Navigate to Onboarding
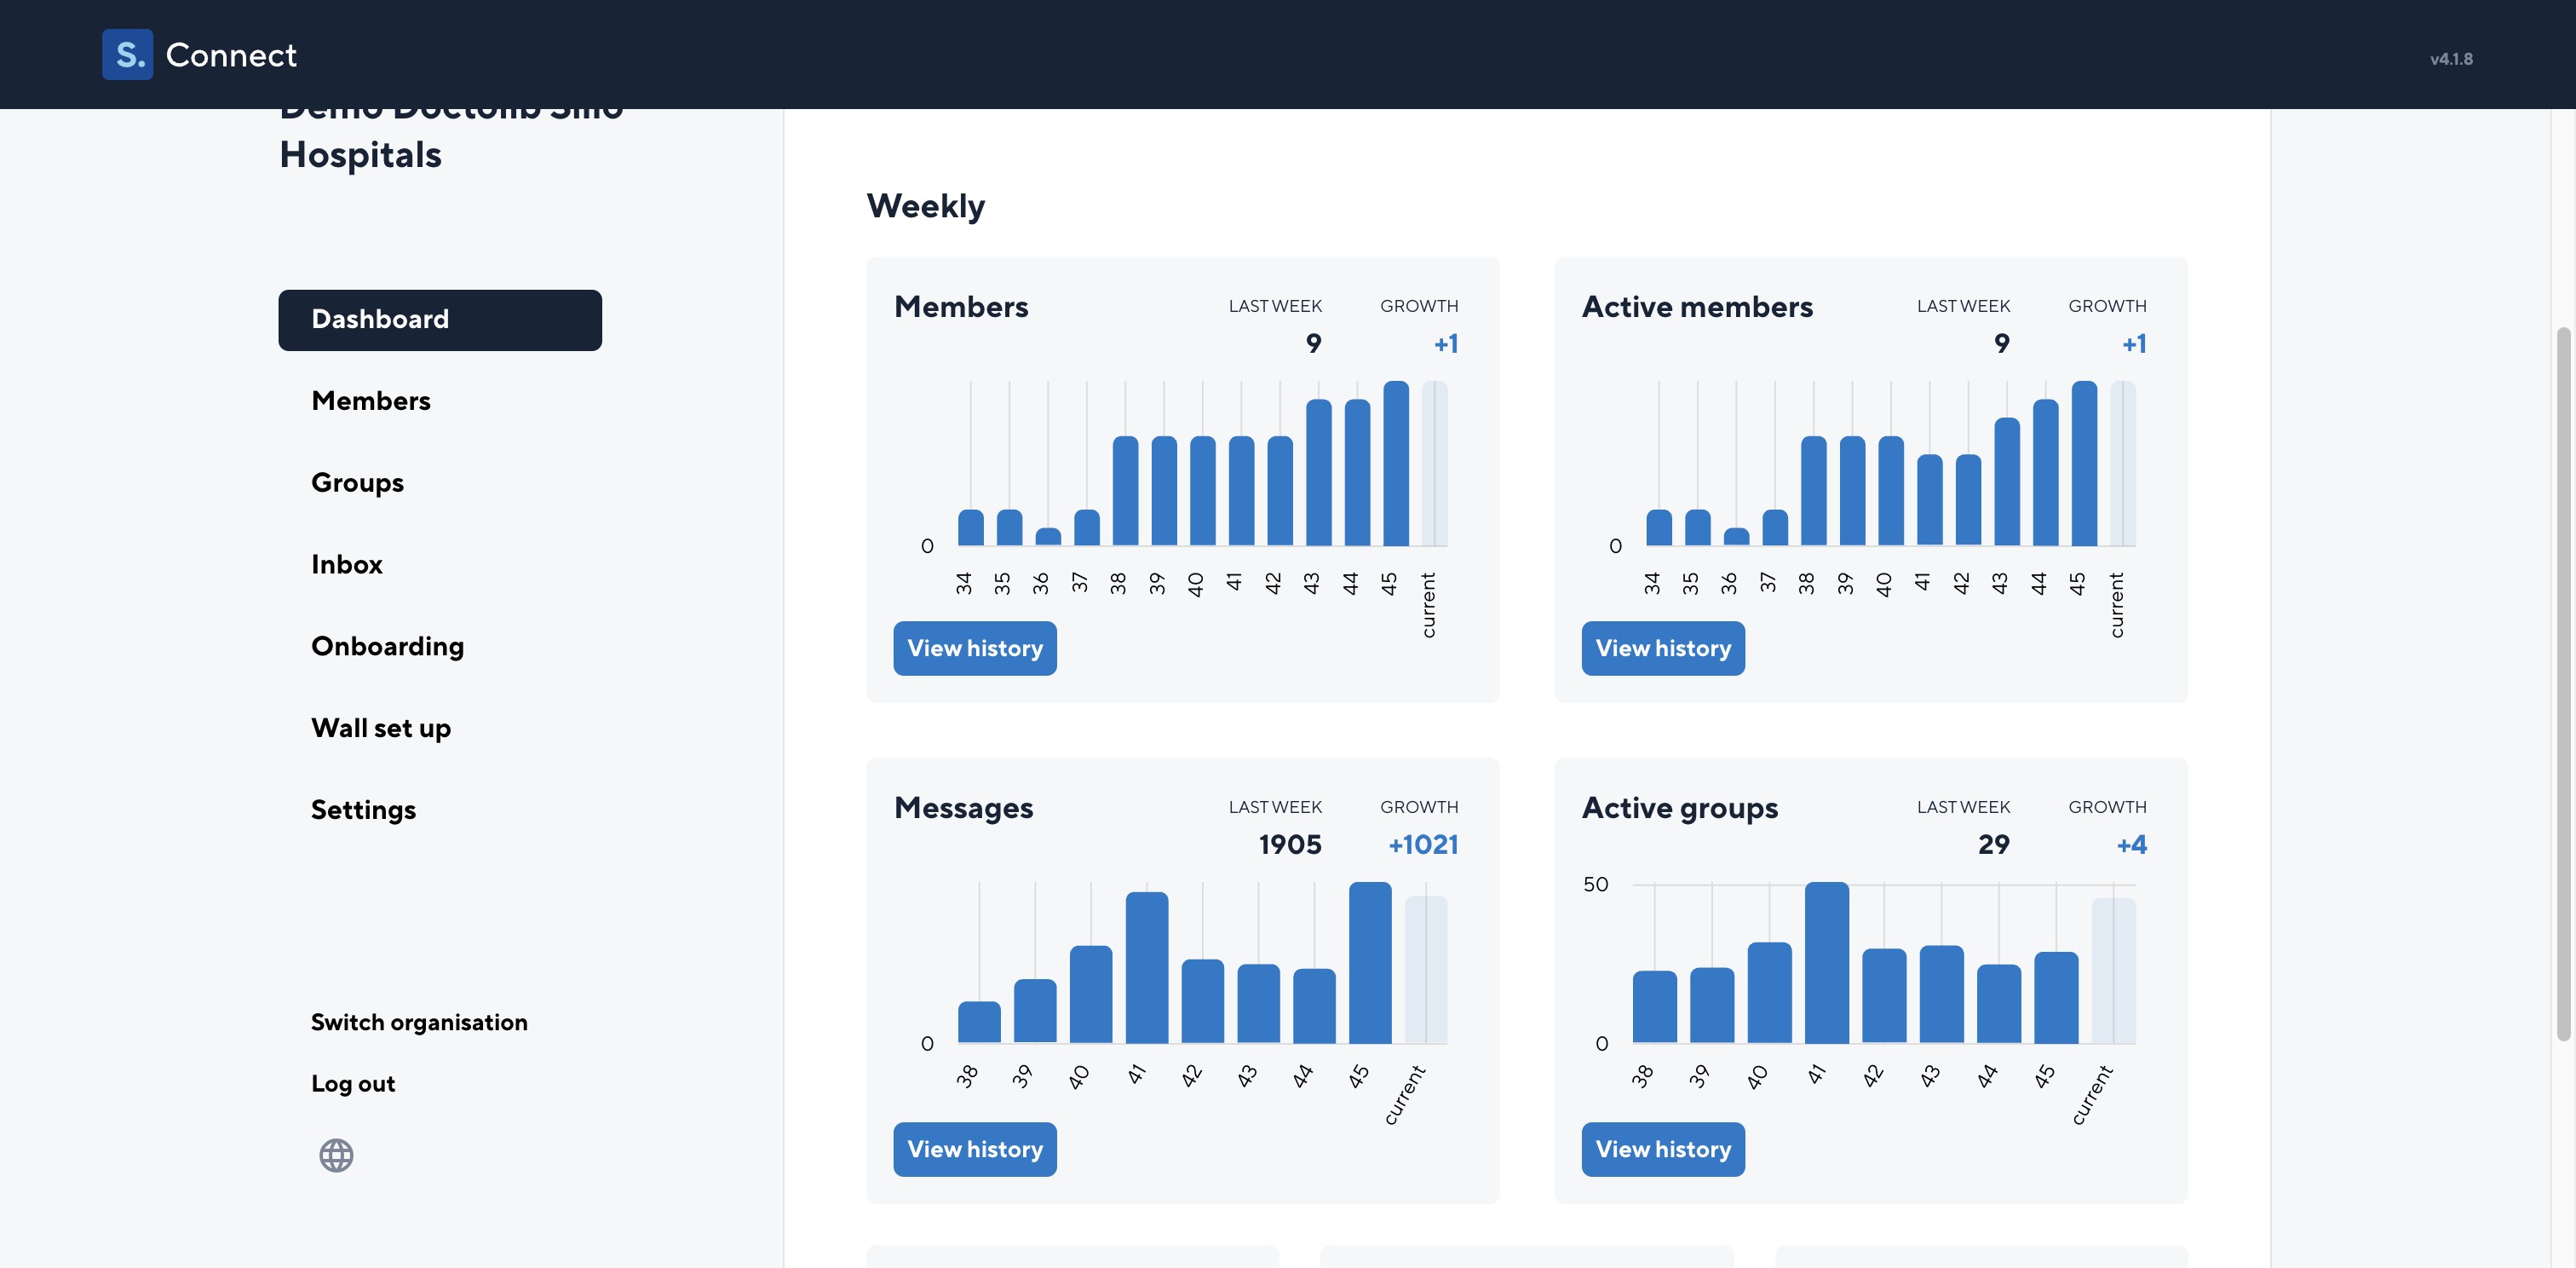Viewport: 2576px width, 1268px height. click(387, 647)
